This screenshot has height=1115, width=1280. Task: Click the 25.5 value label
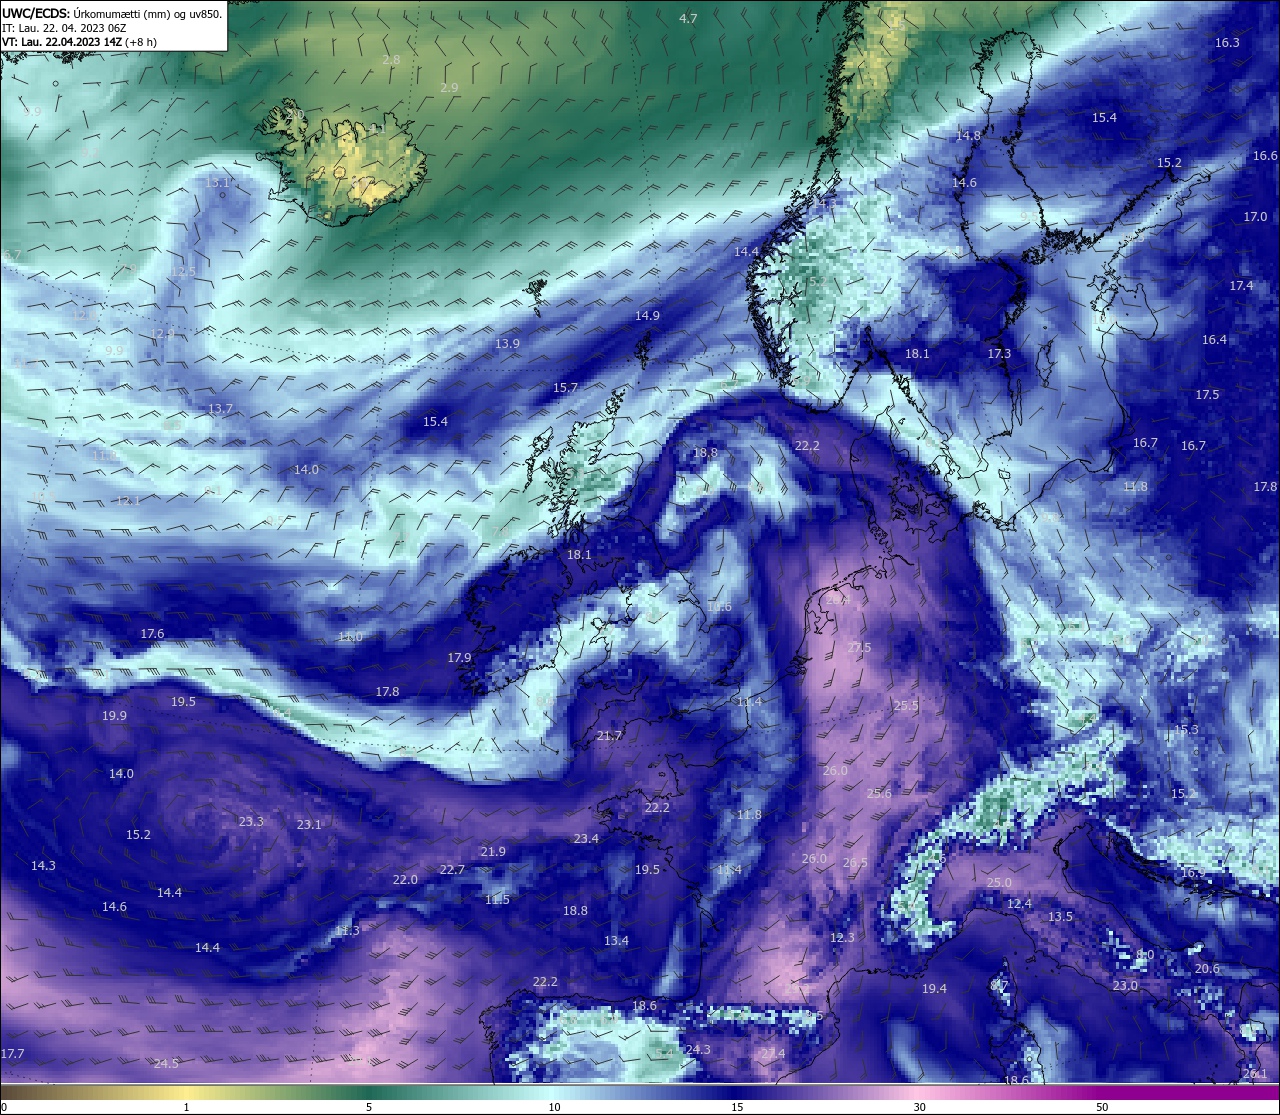pos(905,706)
